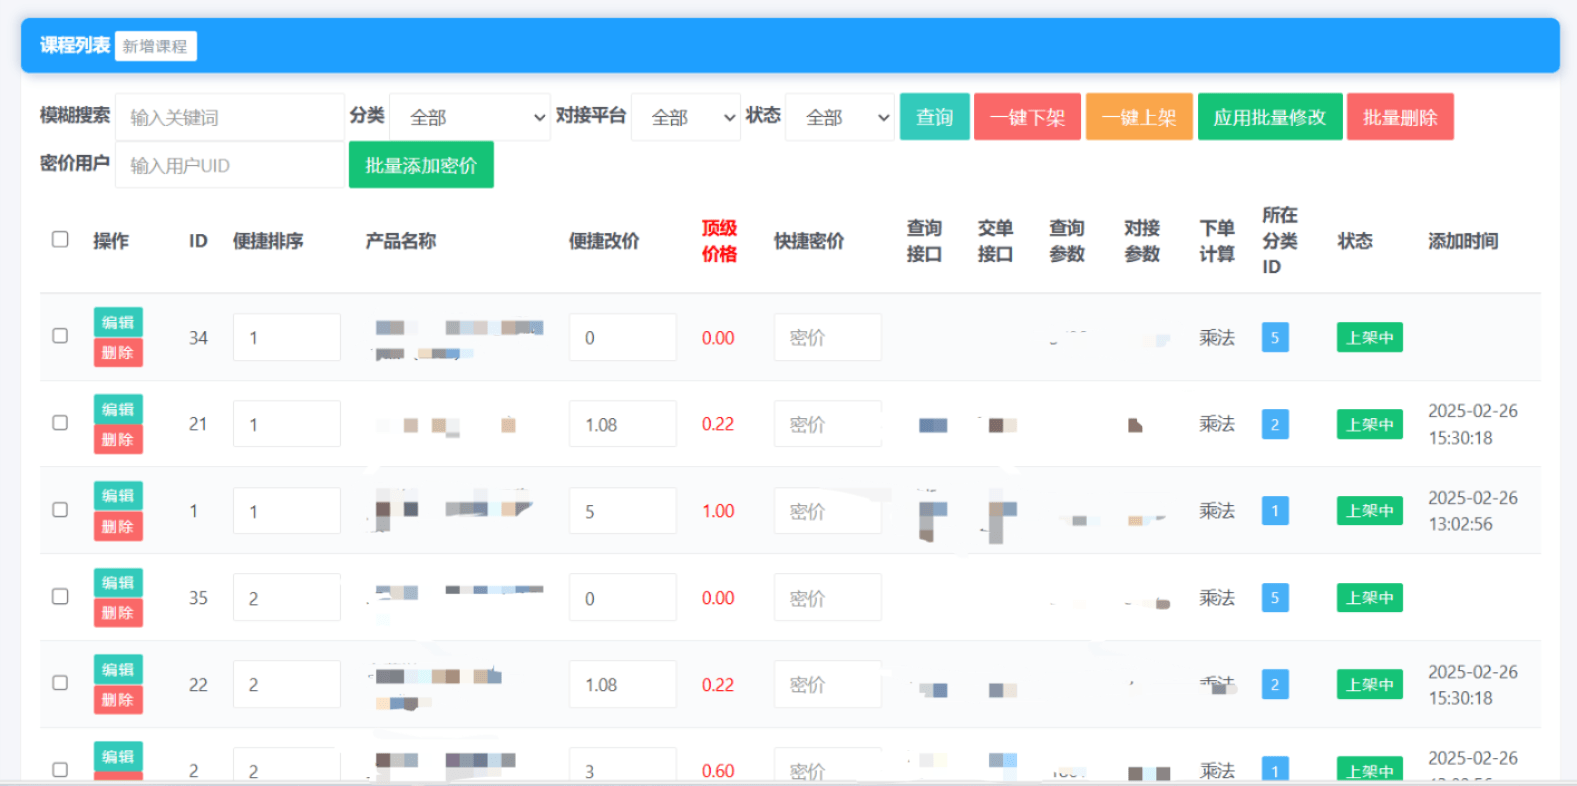
Task: Expand the 对接平台 dropdown
Action: [x=685, y=117]
